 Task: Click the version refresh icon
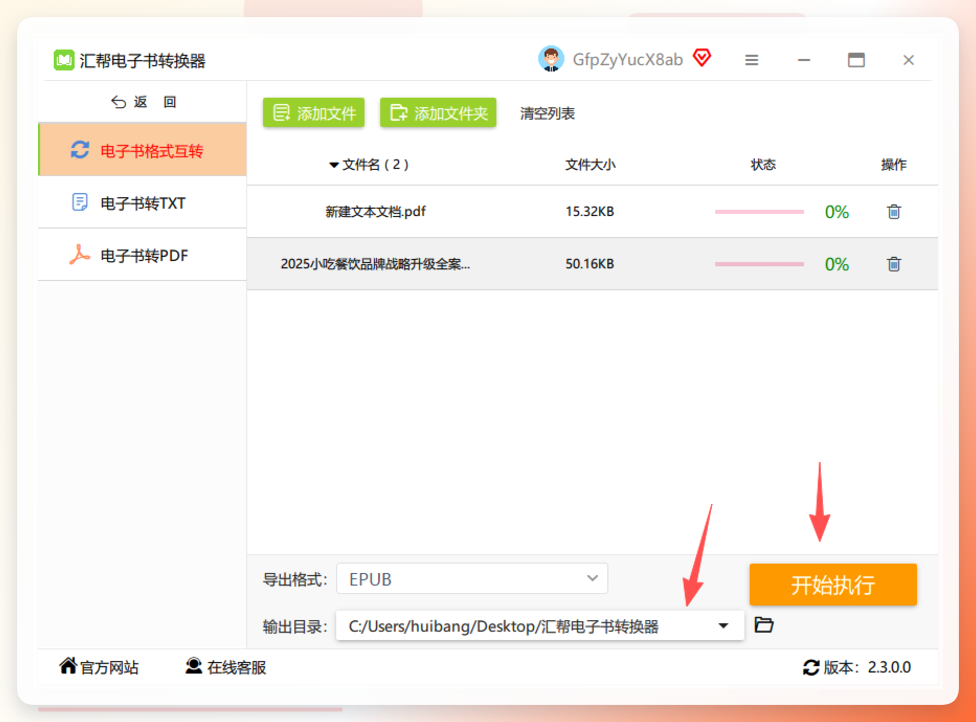coord(811,668)
